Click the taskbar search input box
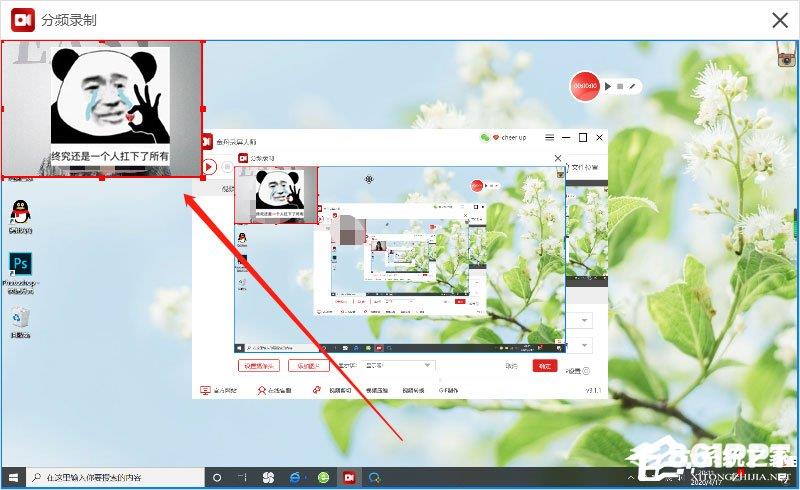The width and height of the screenshot is (800, 490). [x=112, y=478]
